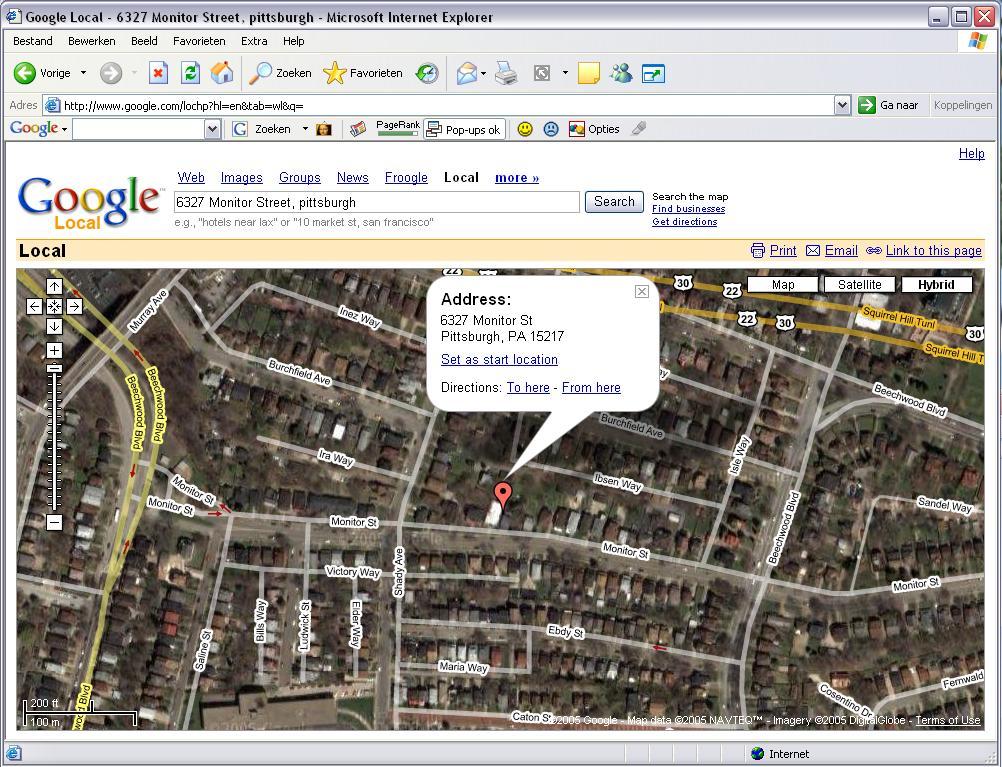Recenter map with center pan button
This screenshot has width=1002, height=767.
pos(54,306)
